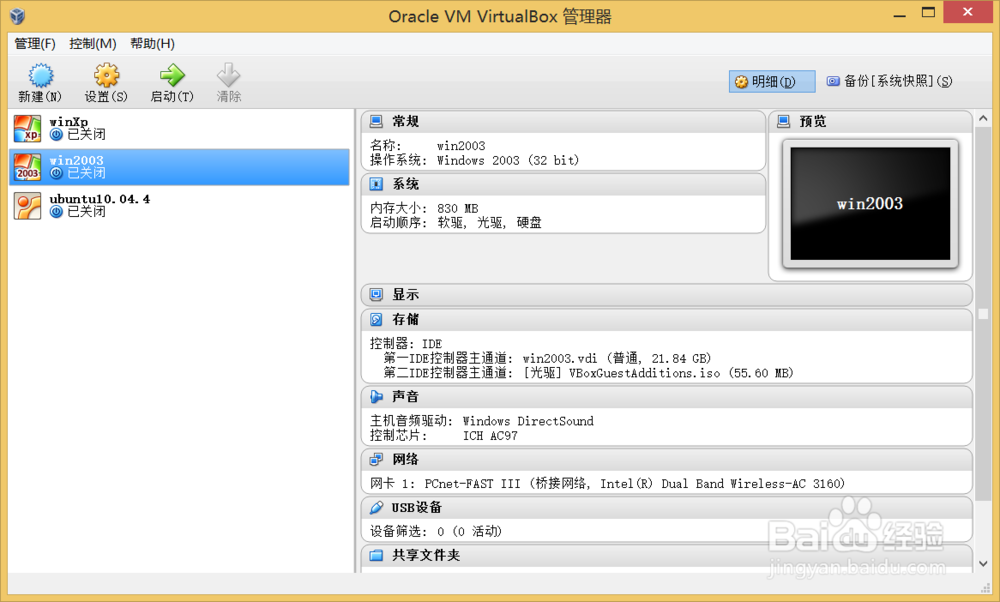Open the 网络 network settings header

coord(666,459)
